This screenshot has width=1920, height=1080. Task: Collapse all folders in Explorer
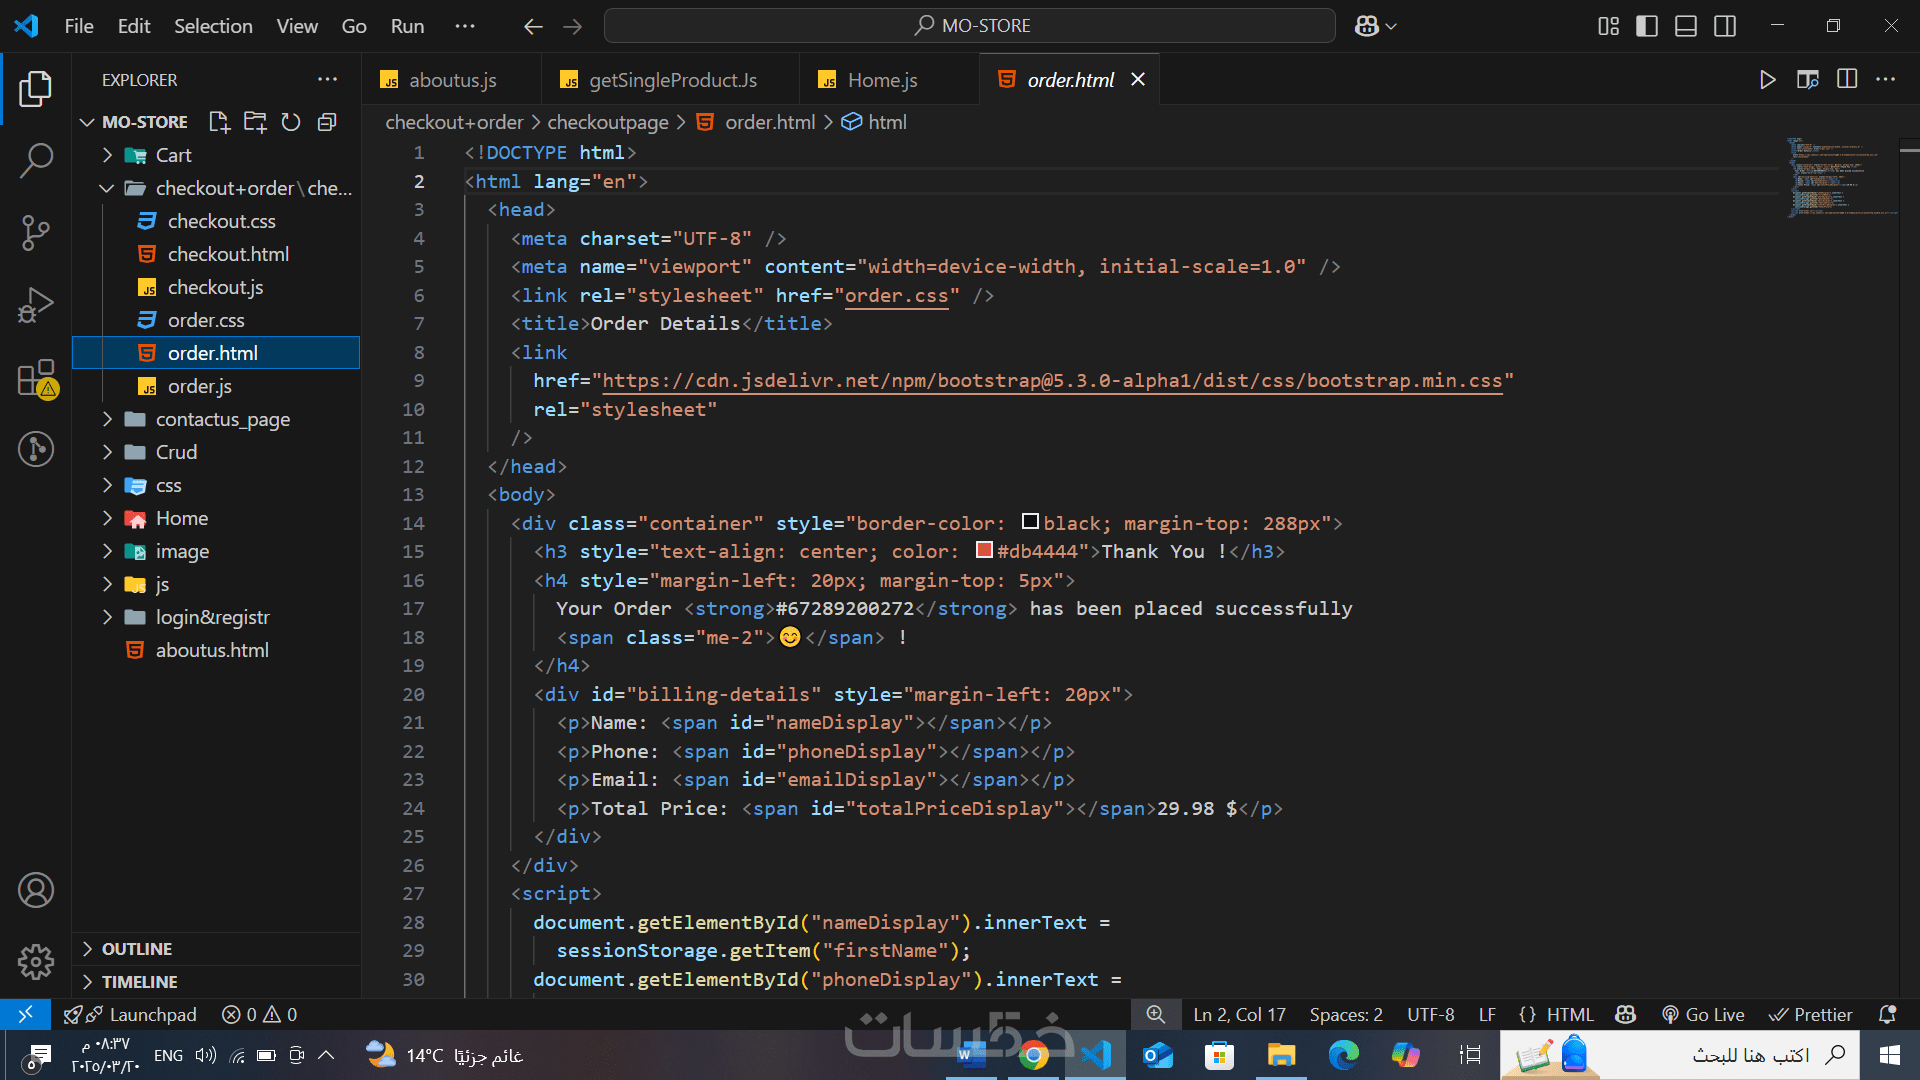tap(327, 122)
